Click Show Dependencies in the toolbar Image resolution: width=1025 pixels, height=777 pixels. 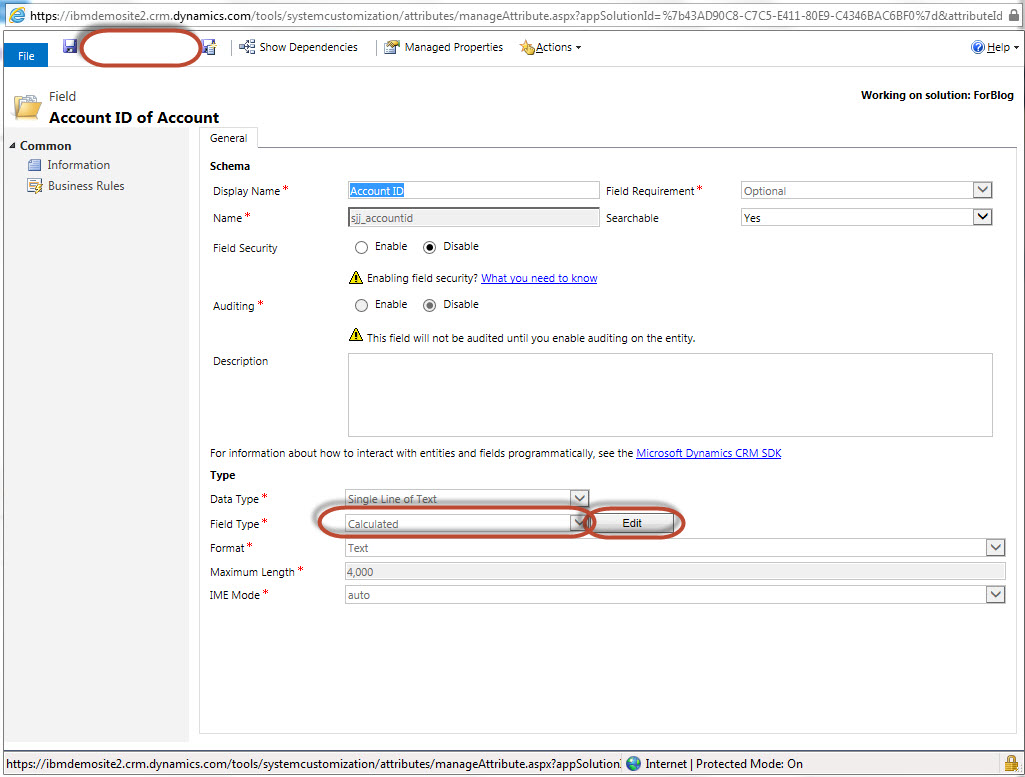click(x=298, y=47)
